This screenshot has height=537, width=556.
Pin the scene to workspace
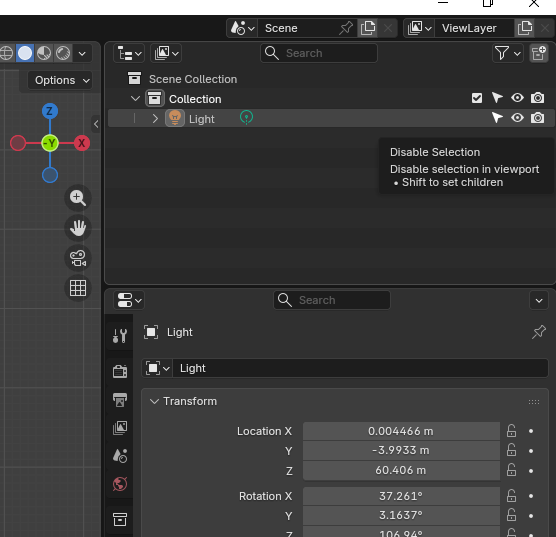(346, 28)
